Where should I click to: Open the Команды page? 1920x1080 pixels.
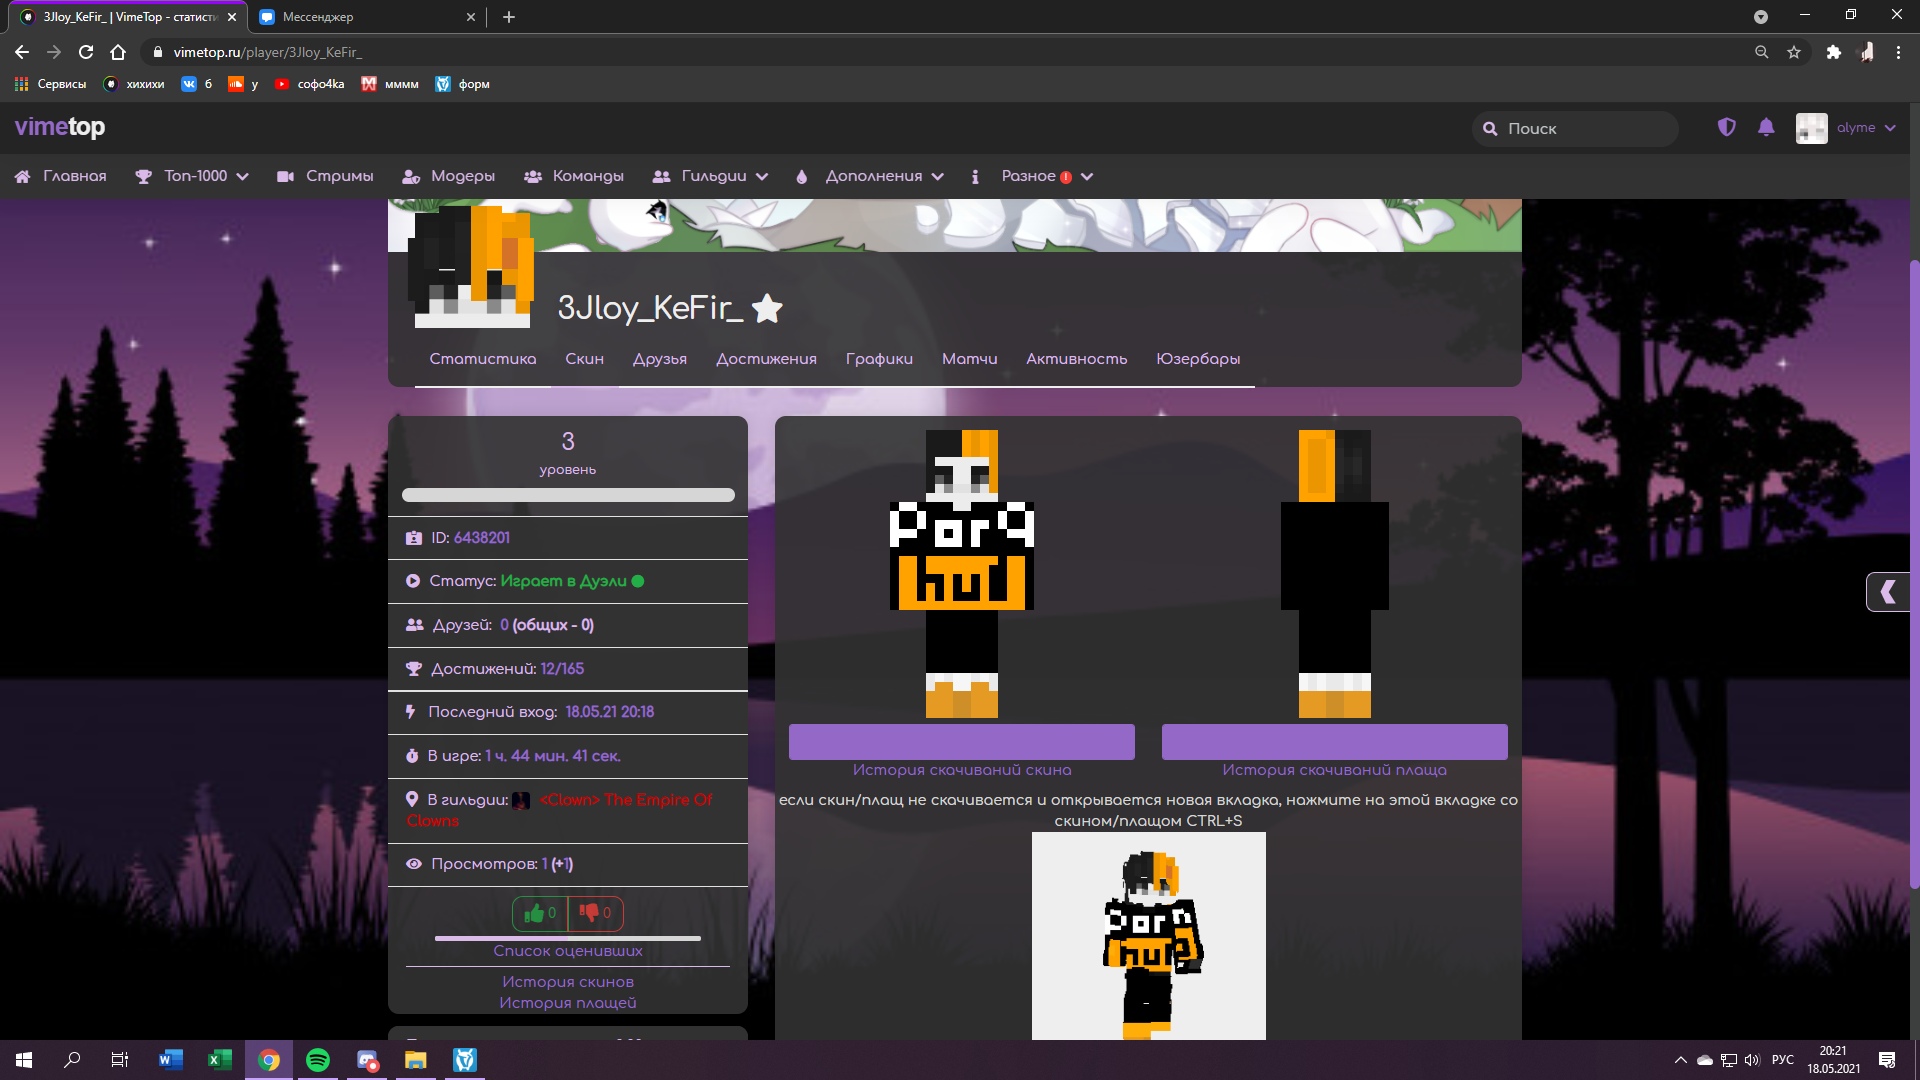click(574, 176)
